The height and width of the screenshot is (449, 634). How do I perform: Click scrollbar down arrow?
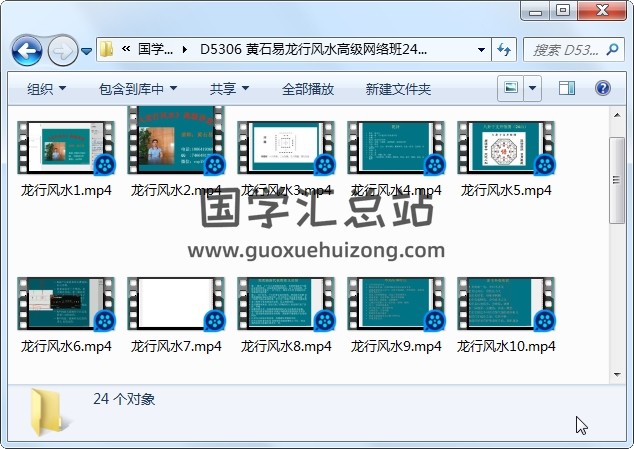(x=617, y=375)
